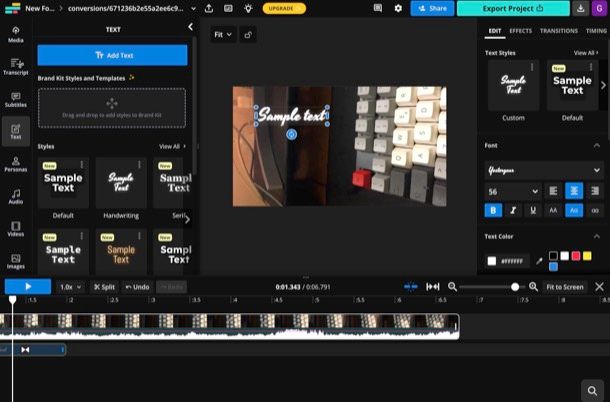Toggle title case Aa option
610x402 pixels.
[x=574, y=211]
